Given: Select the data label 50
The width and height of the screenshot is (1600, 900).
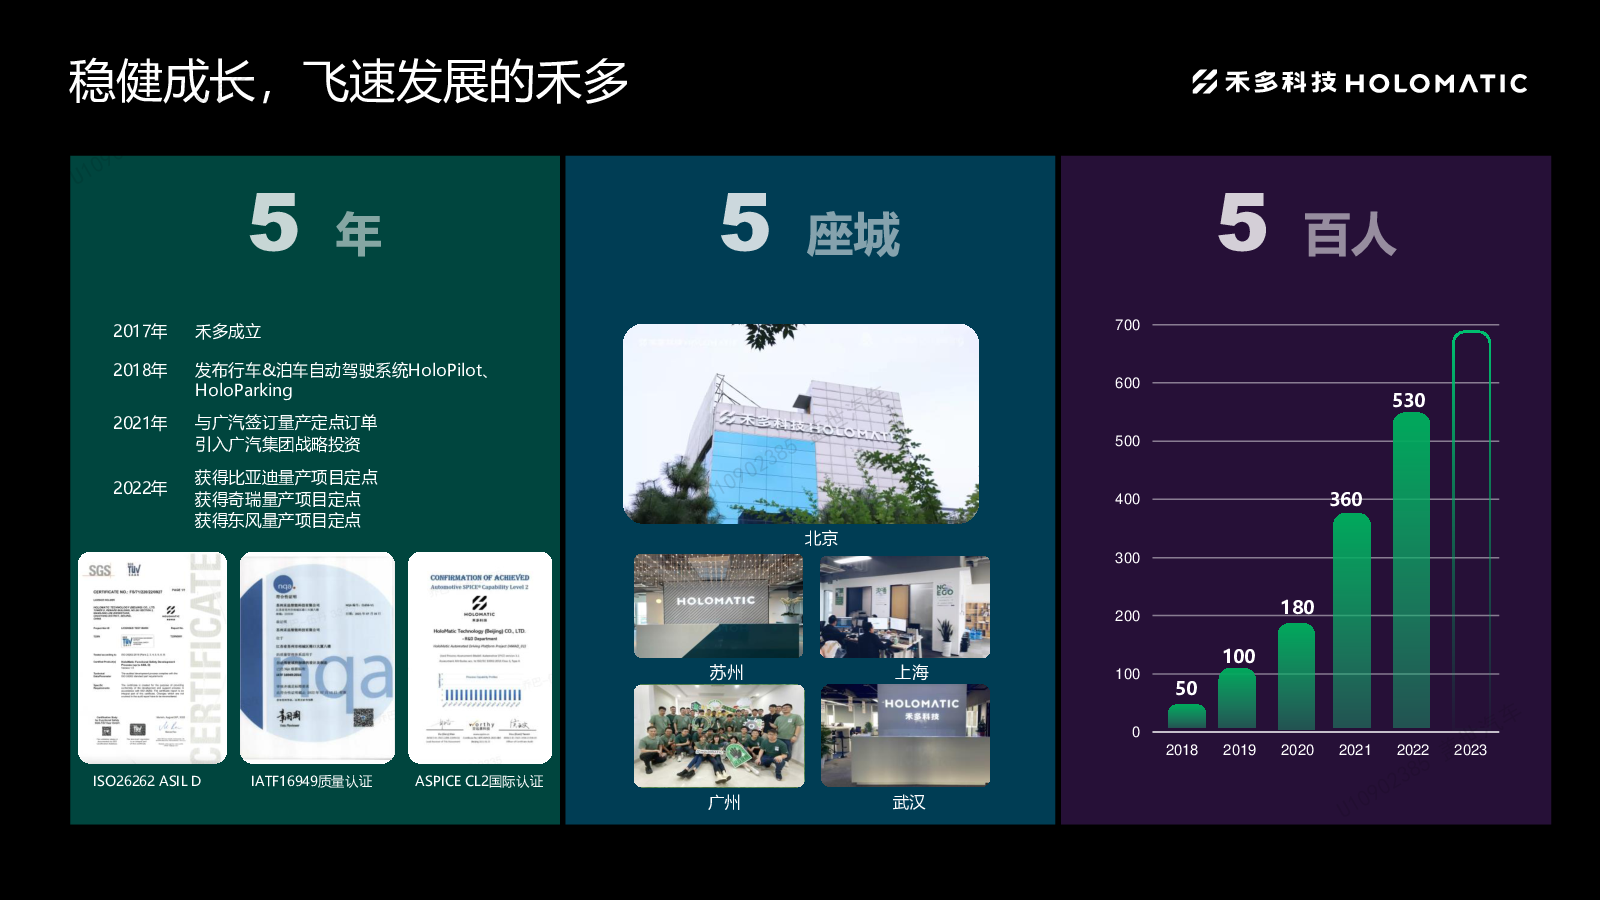Looking at the screenshot, I should [1186, 688].
